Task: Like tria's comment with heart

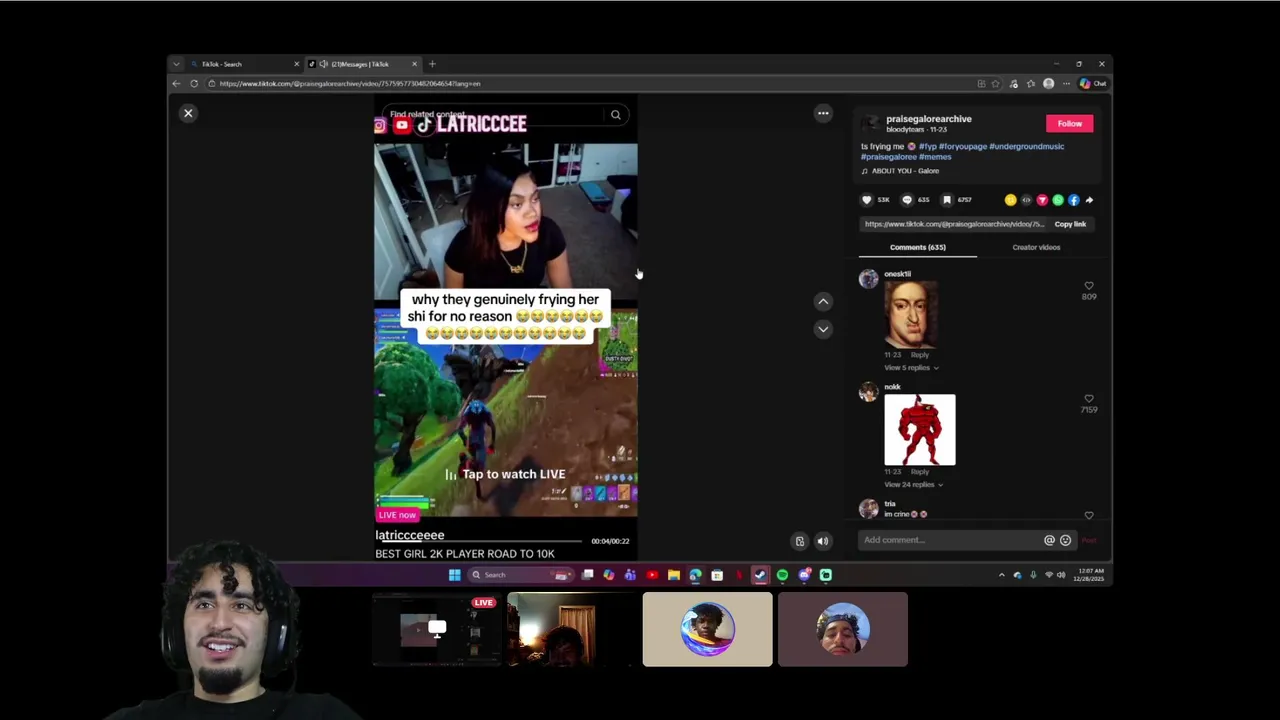Action: tap(1089, 515)
